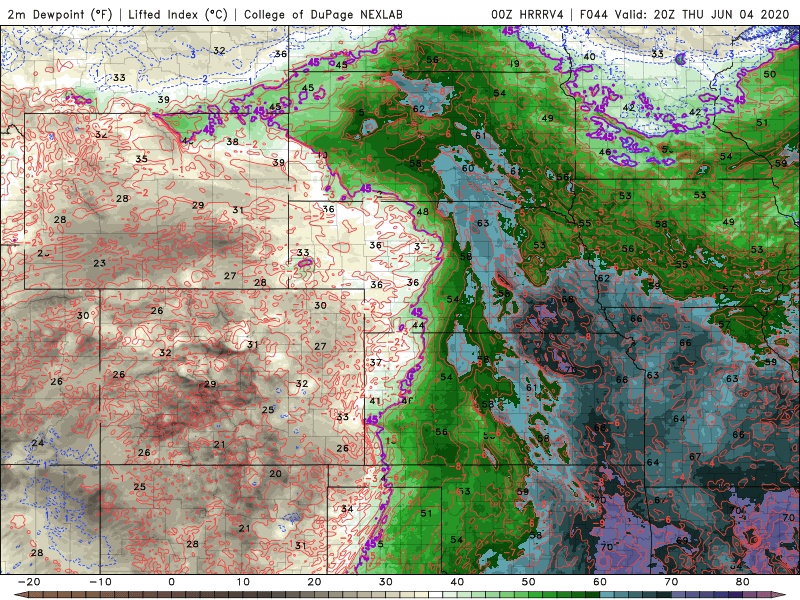Click the dewpoint value 19 on the map
The width and height of the screenshot is (800, 600).
point(514,64)
